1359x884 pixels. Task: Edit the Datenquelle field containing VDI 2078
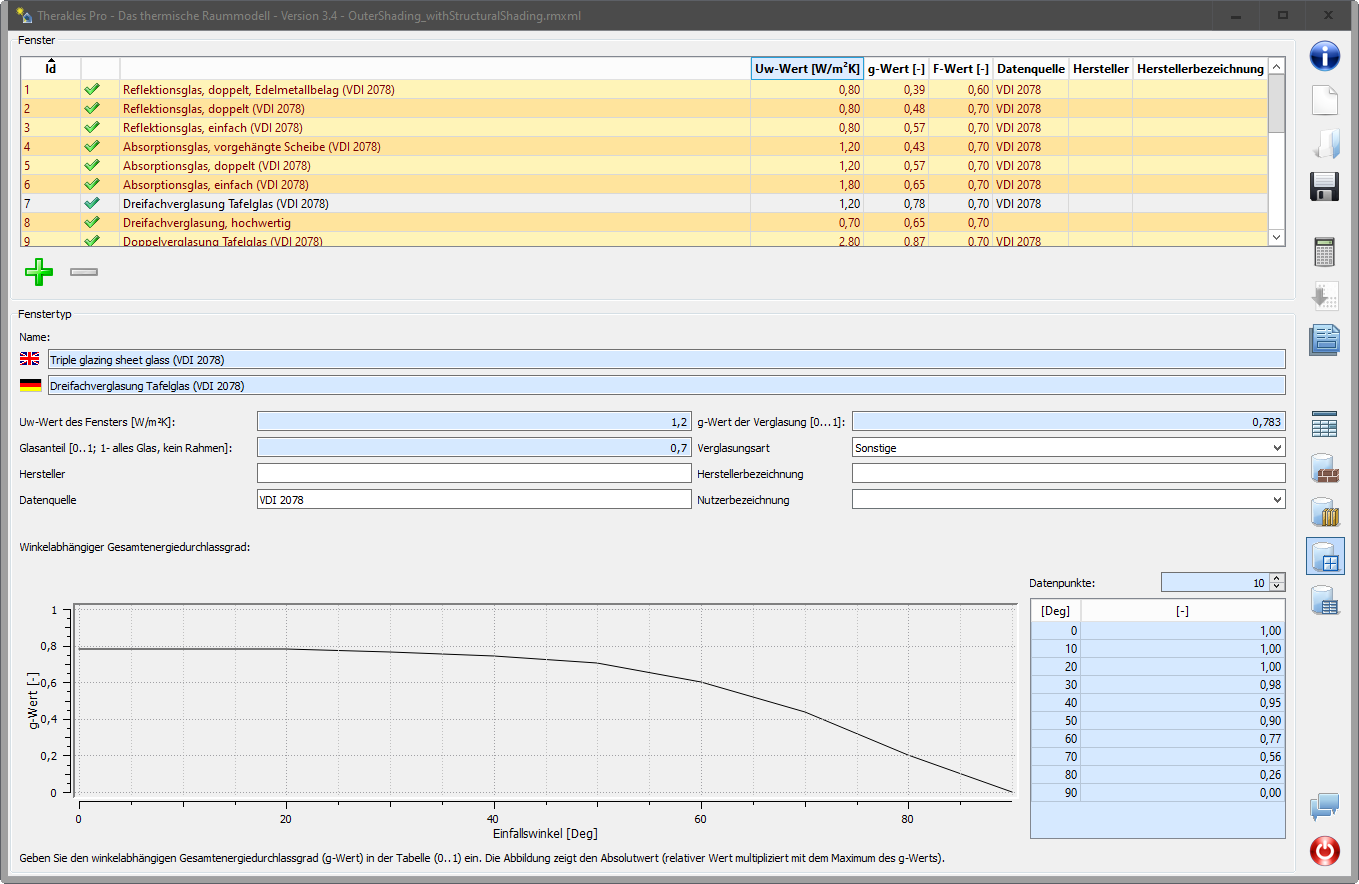[x=474, y=499]
